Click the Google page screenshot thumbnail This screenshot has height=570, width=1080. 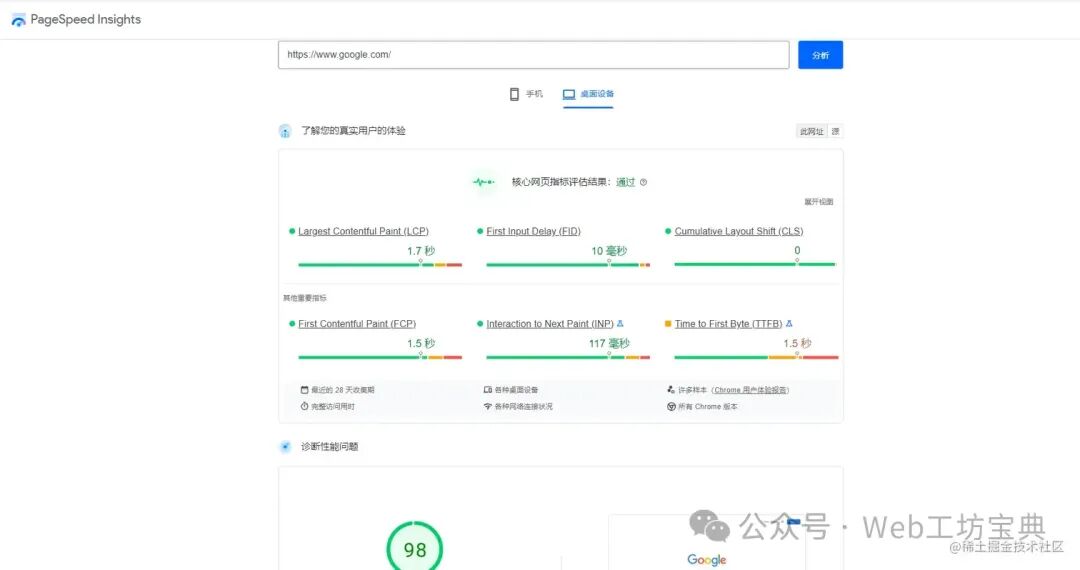[707, 542]
